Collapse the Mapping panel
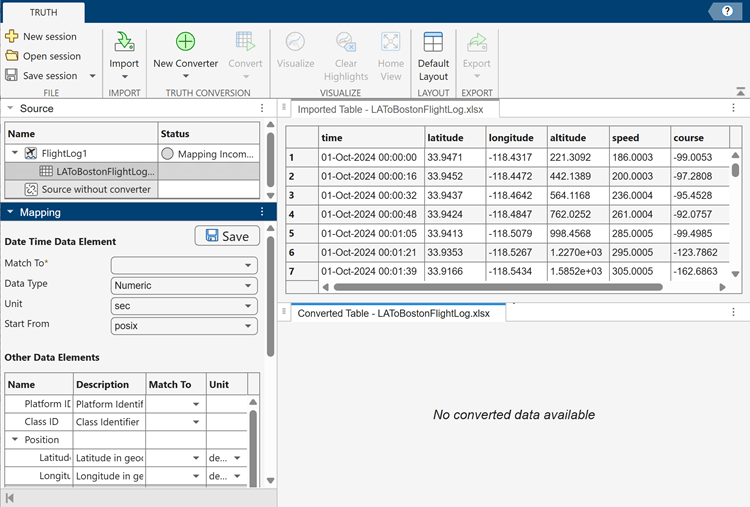The height and width of the screenshot is (507, 750). [x=10, y=212]
